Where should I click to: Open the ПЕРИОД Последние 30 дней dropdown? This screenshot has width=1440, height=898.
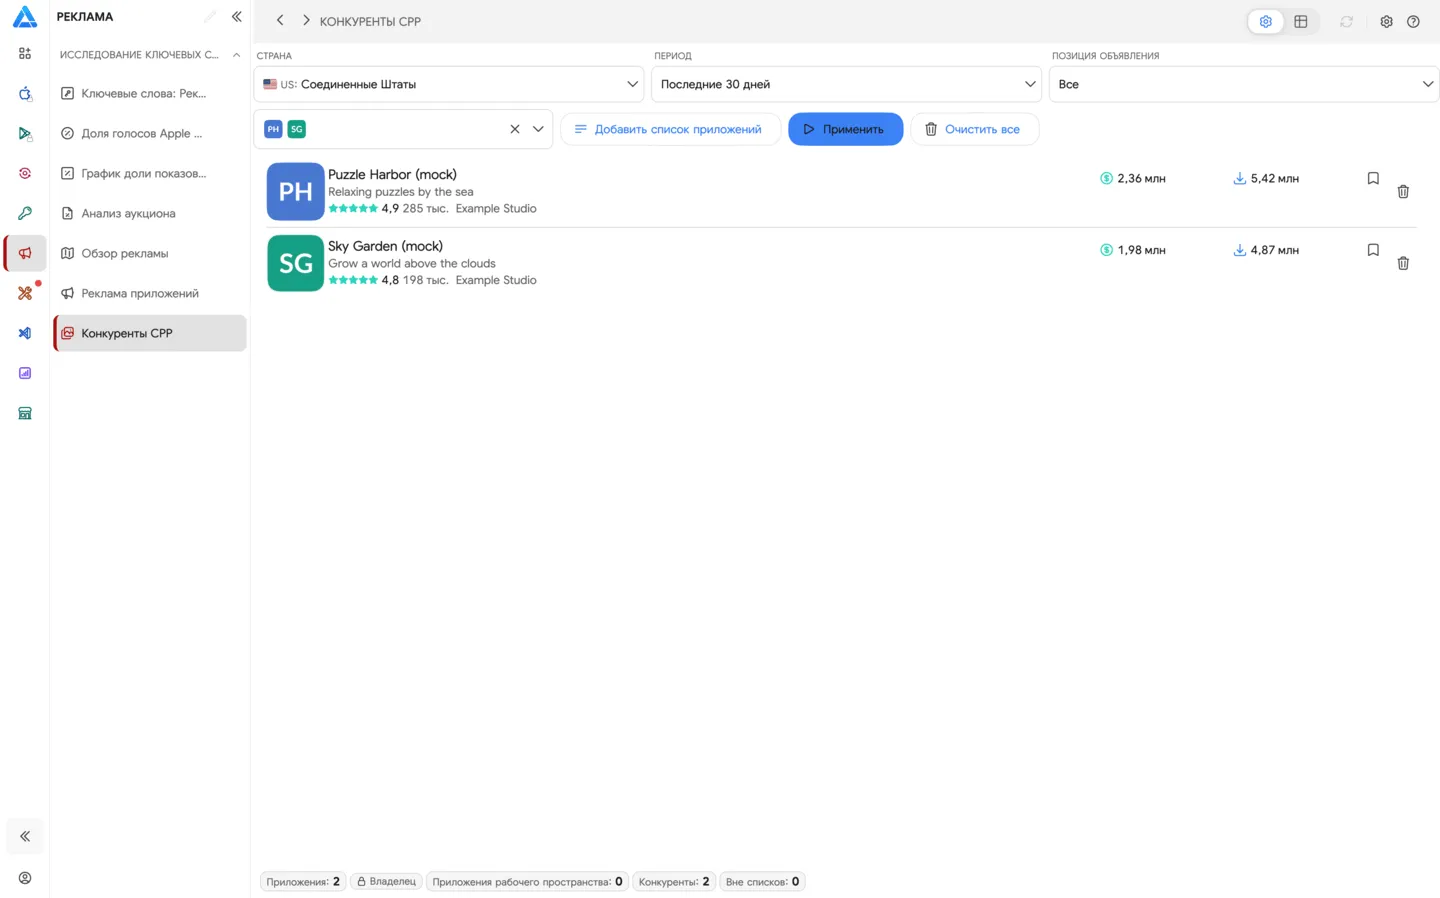[846, 84]
